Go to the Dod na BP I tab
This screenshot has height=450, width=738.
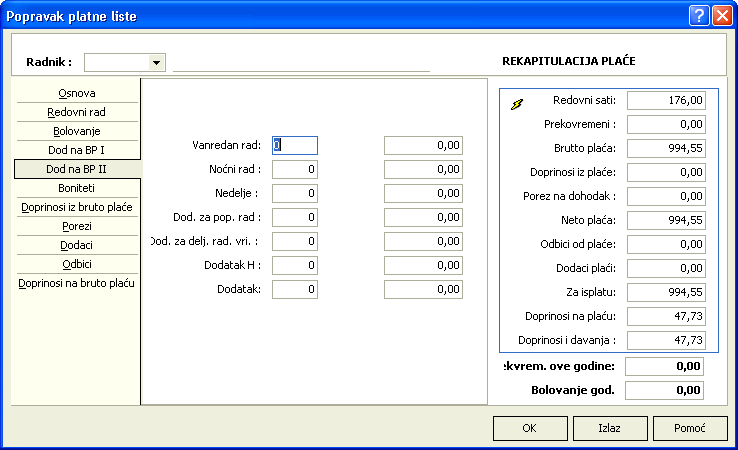coord(77,150)
